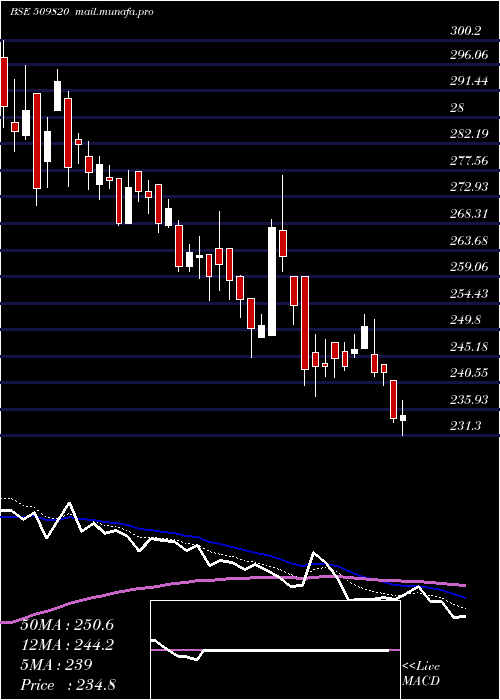Click the BSE 509820 mail.munafa.pro title text
Screen dimensions: 500x700
click(x=82, y=12)
